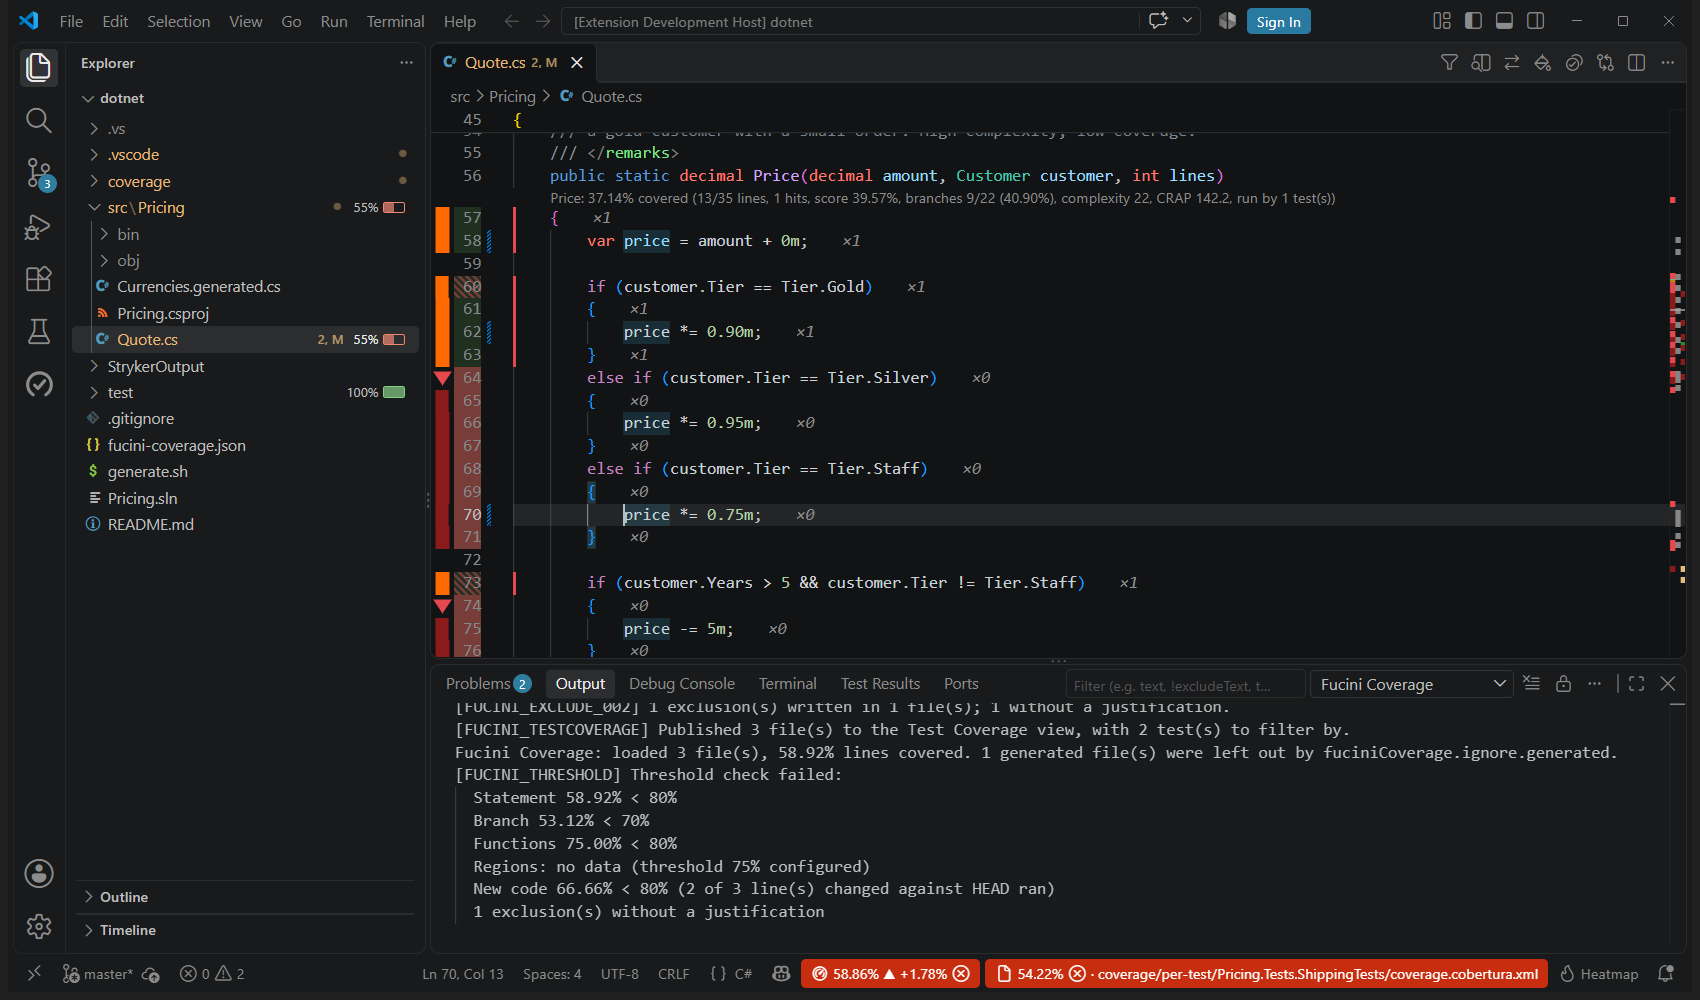Maximize the bottom panel size

click(x=1637, y=684)
